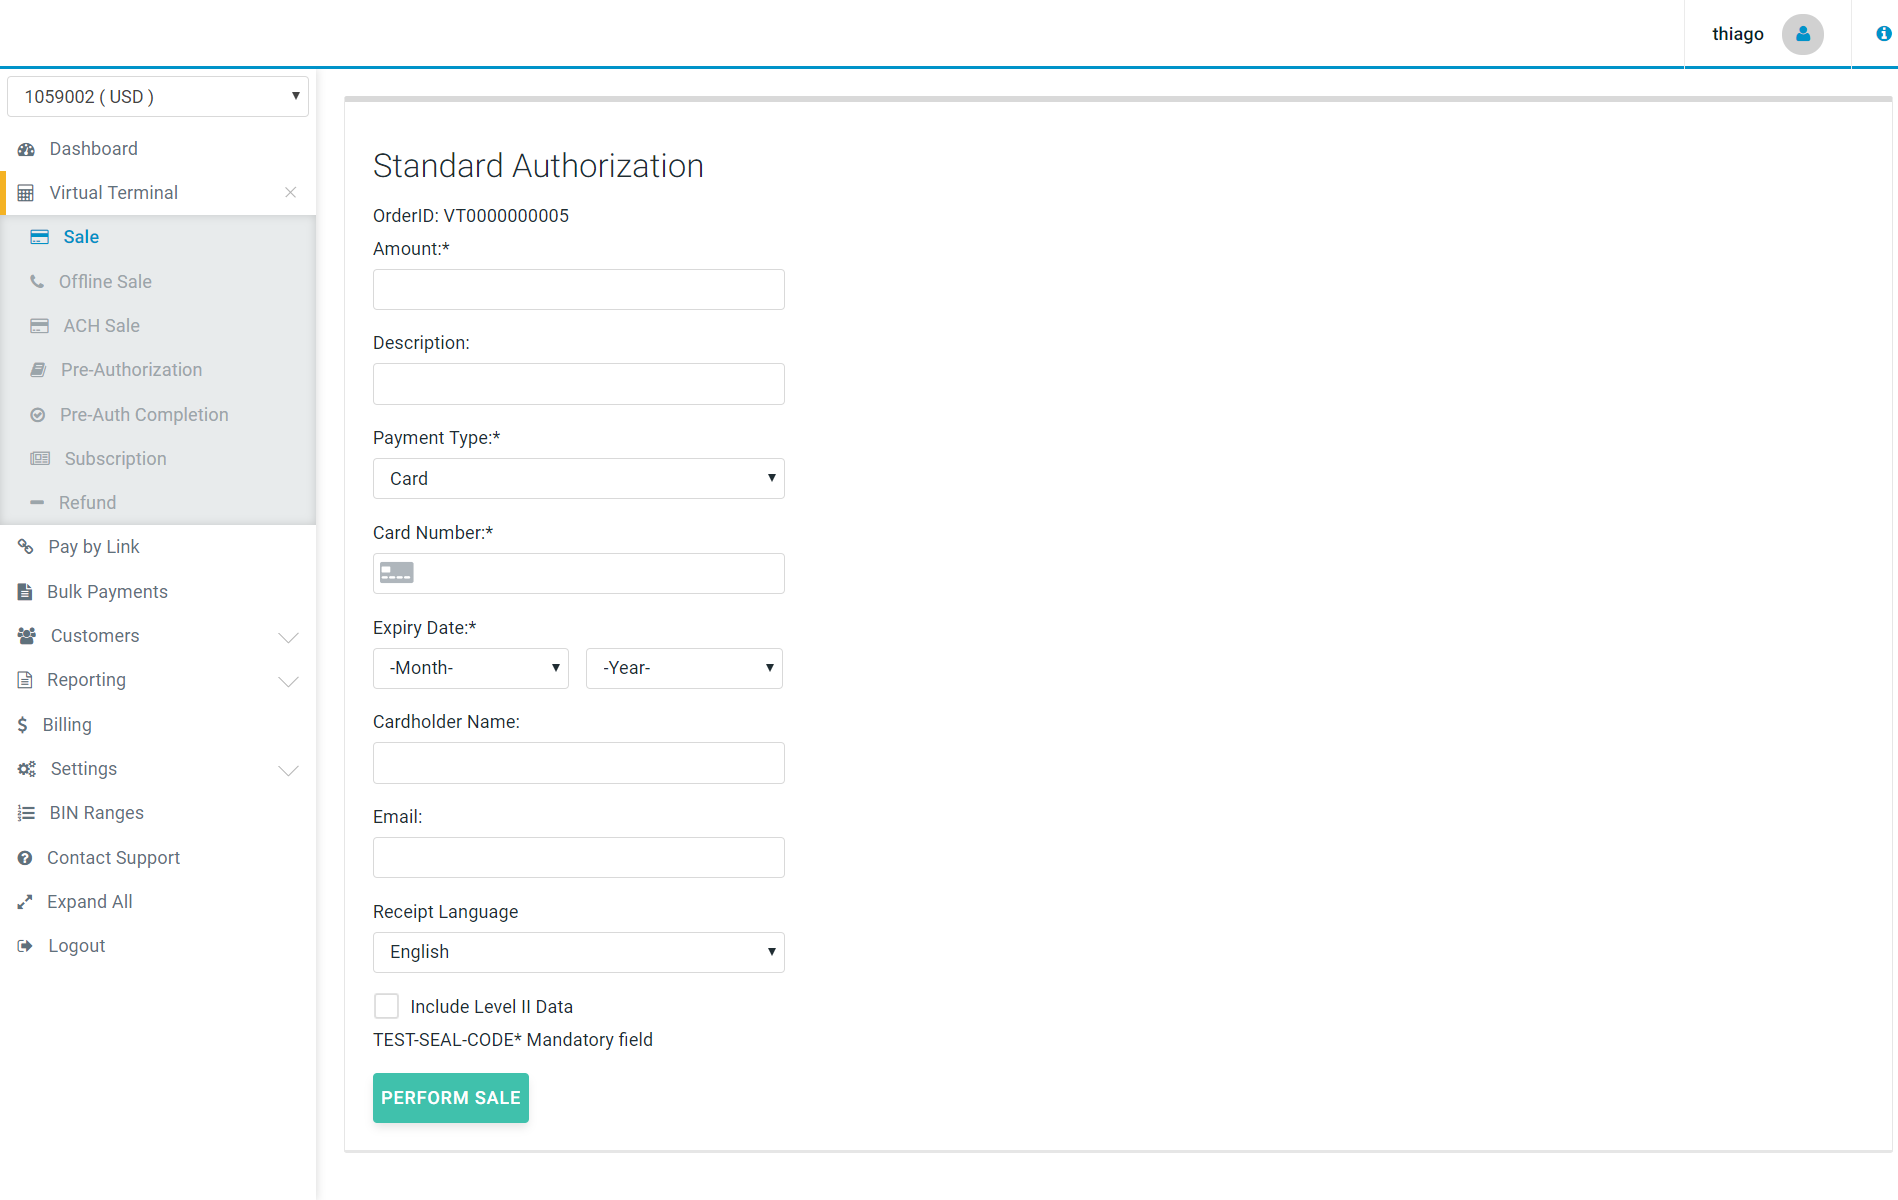Image resolution: width=1898 pixels, height=1200 pixels.
Task: Click the Dashboard gauge icon
Action: [x=27, y=149]
